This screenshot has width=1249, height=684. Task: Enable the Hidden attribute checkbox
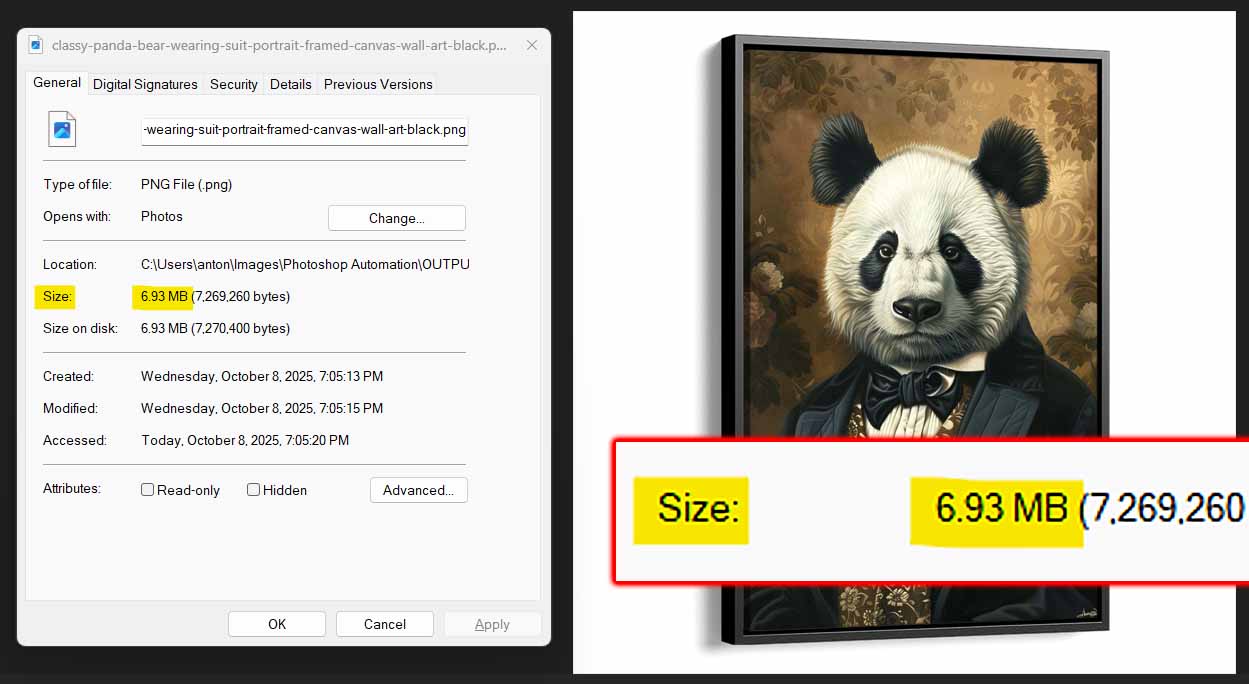point(253,489)
